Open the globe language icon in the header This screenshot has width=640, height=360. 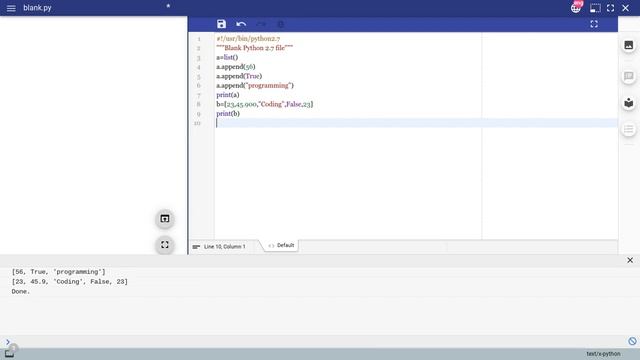pos(576,8)
